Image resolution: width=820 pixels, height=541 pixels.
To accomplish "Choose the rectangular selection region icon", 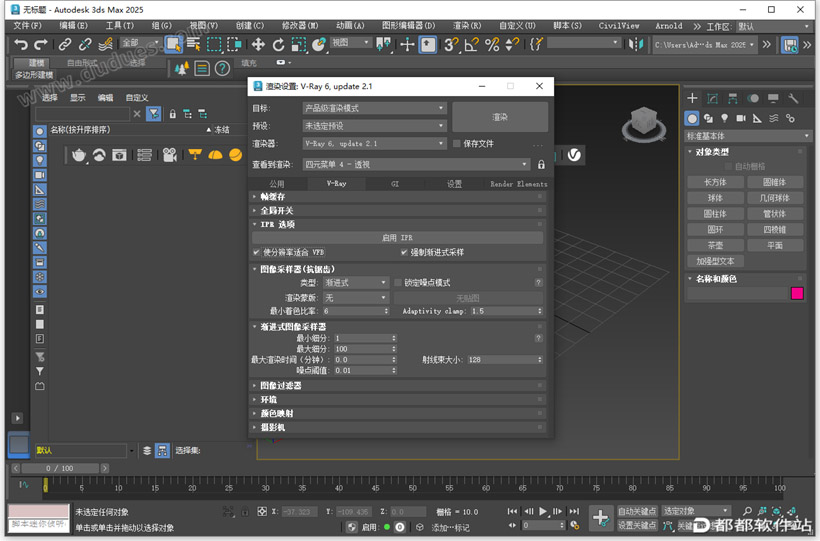I will pos(214,44).
